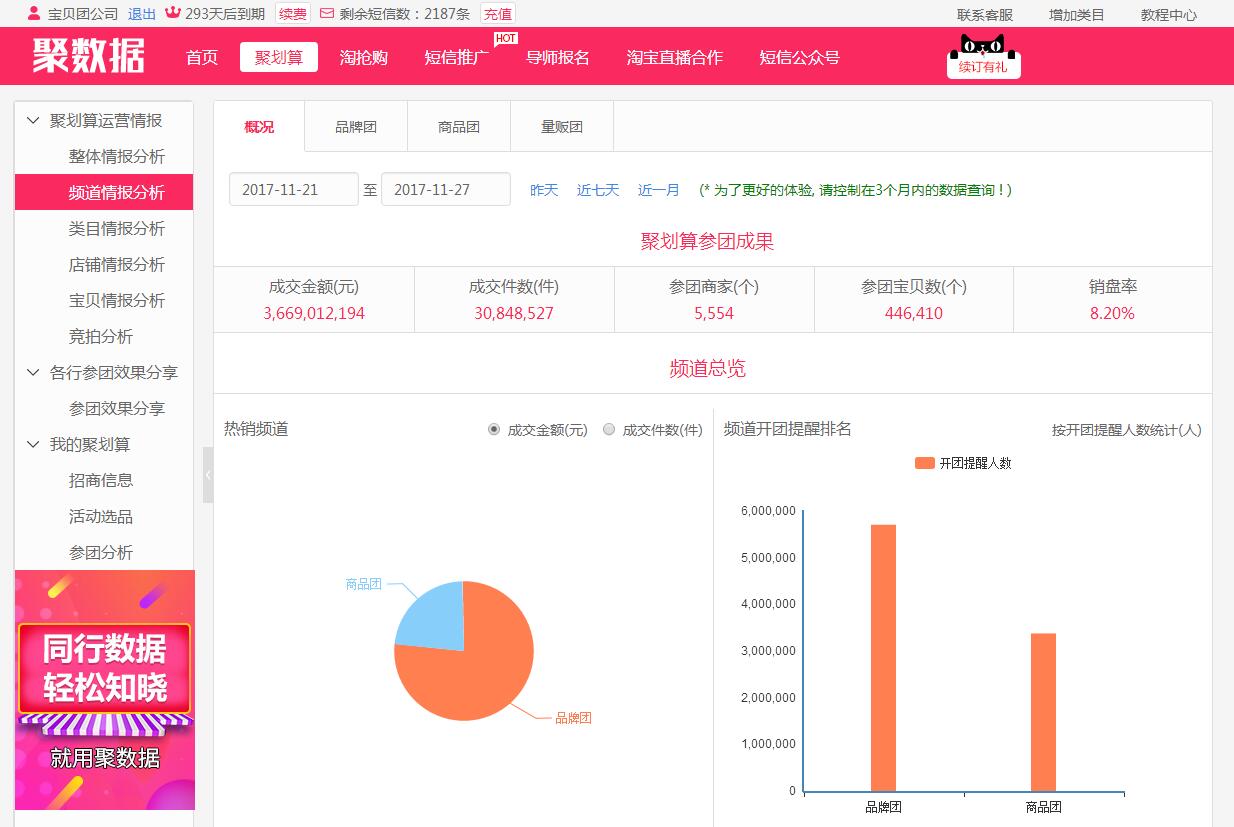Open 频道情报分析 in the sidebar
1234x827 pixels.
click(x=104, y=192)
